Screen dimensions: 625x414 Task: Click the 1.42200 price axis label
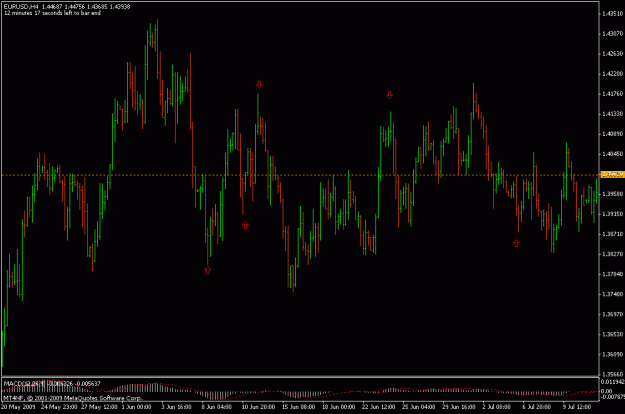(613, 74)
